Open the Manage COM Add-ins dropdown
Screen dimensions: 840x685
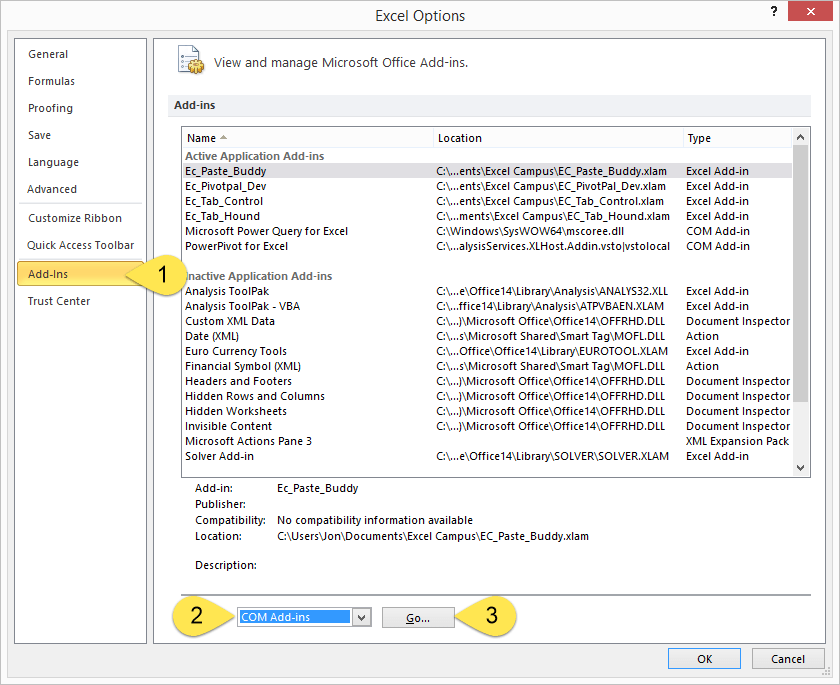(362, 617)
